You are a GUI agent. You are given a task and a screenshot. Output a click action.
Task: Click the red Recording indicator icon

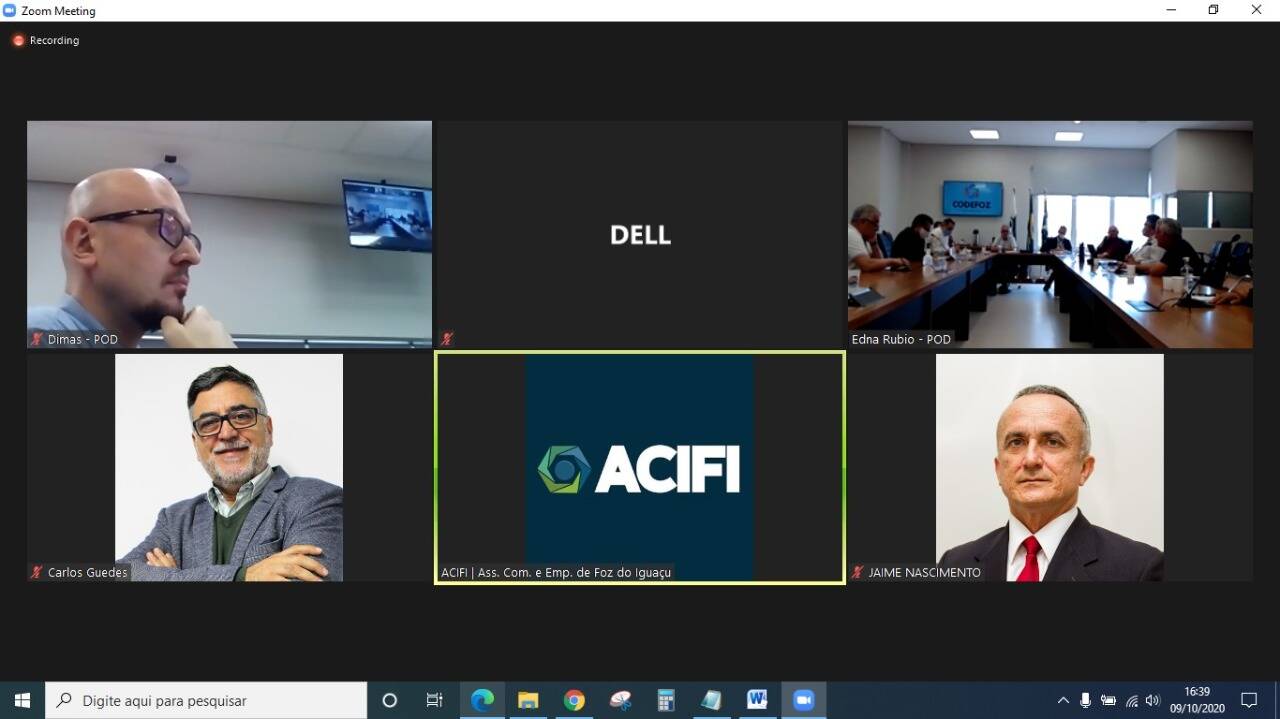(18, 41)
